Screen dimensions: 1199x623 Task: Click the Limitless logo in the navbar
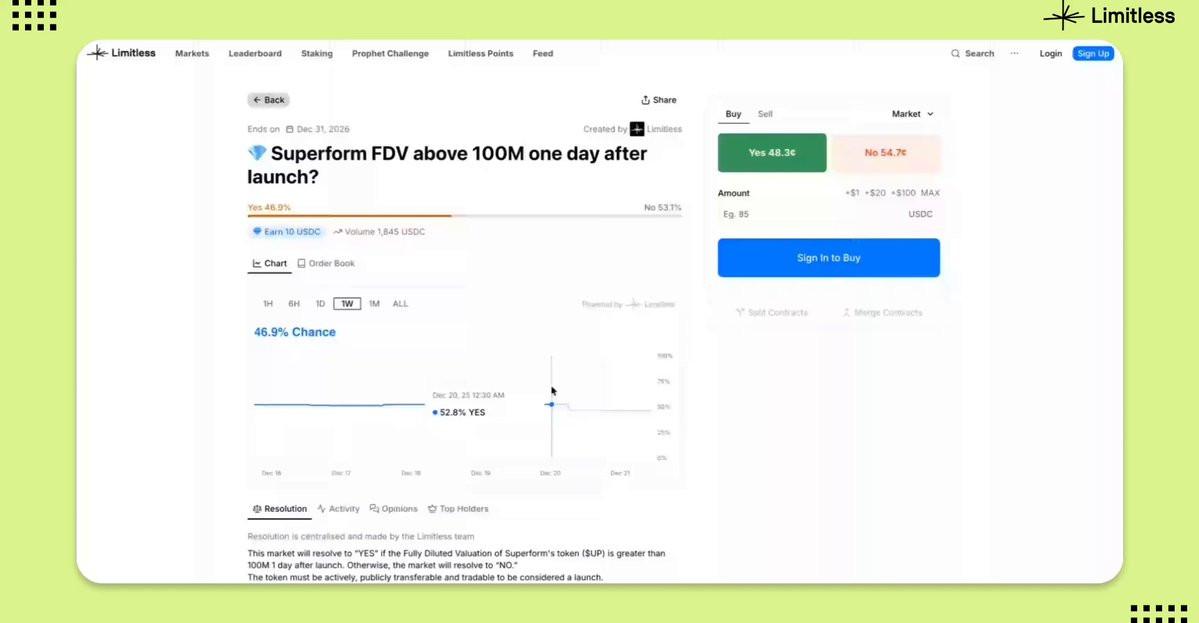tap(122, 53)
